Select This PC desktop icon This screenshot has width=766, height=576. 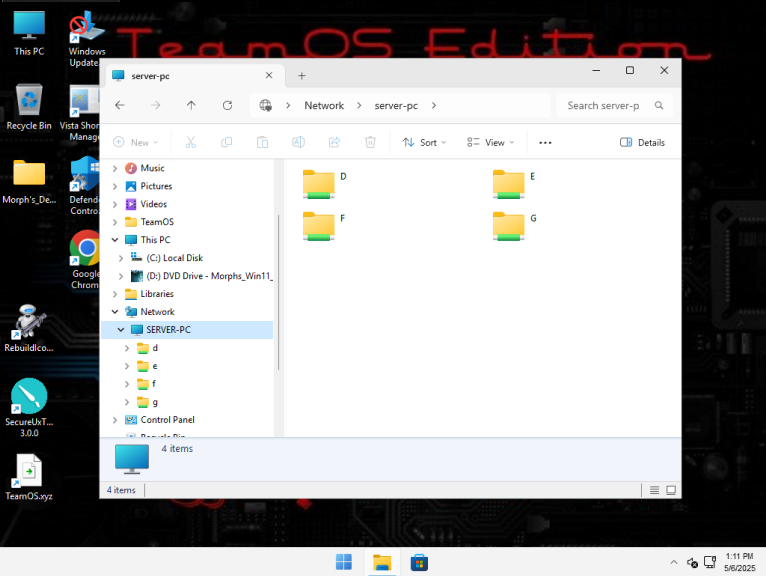pyautogui.click(x=29, y=33)
